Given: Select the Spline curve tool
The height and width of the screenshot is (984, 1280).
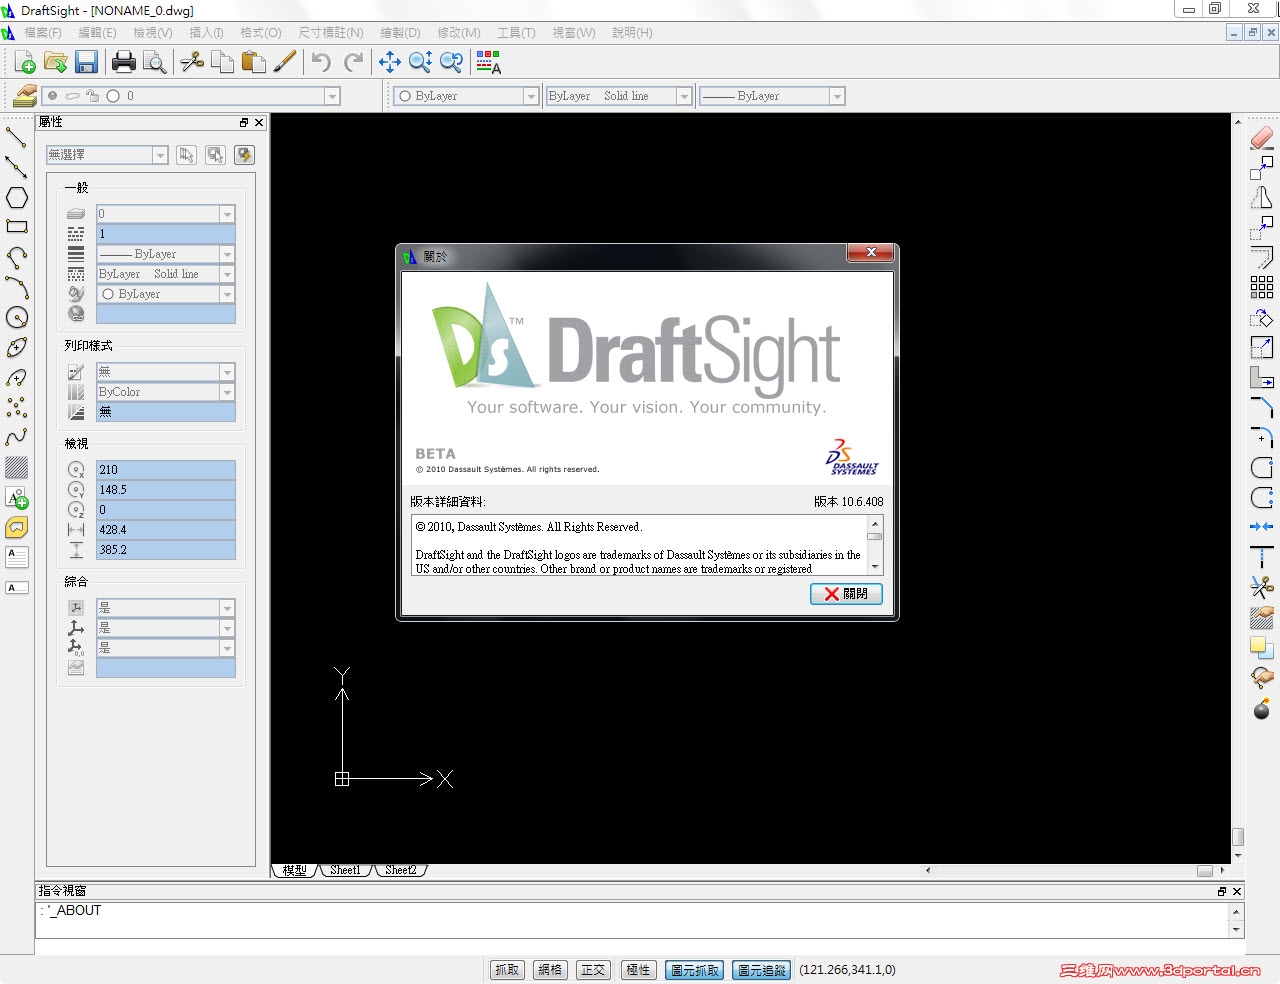Looking at the screenshot, I should click(x=17, y=437).
